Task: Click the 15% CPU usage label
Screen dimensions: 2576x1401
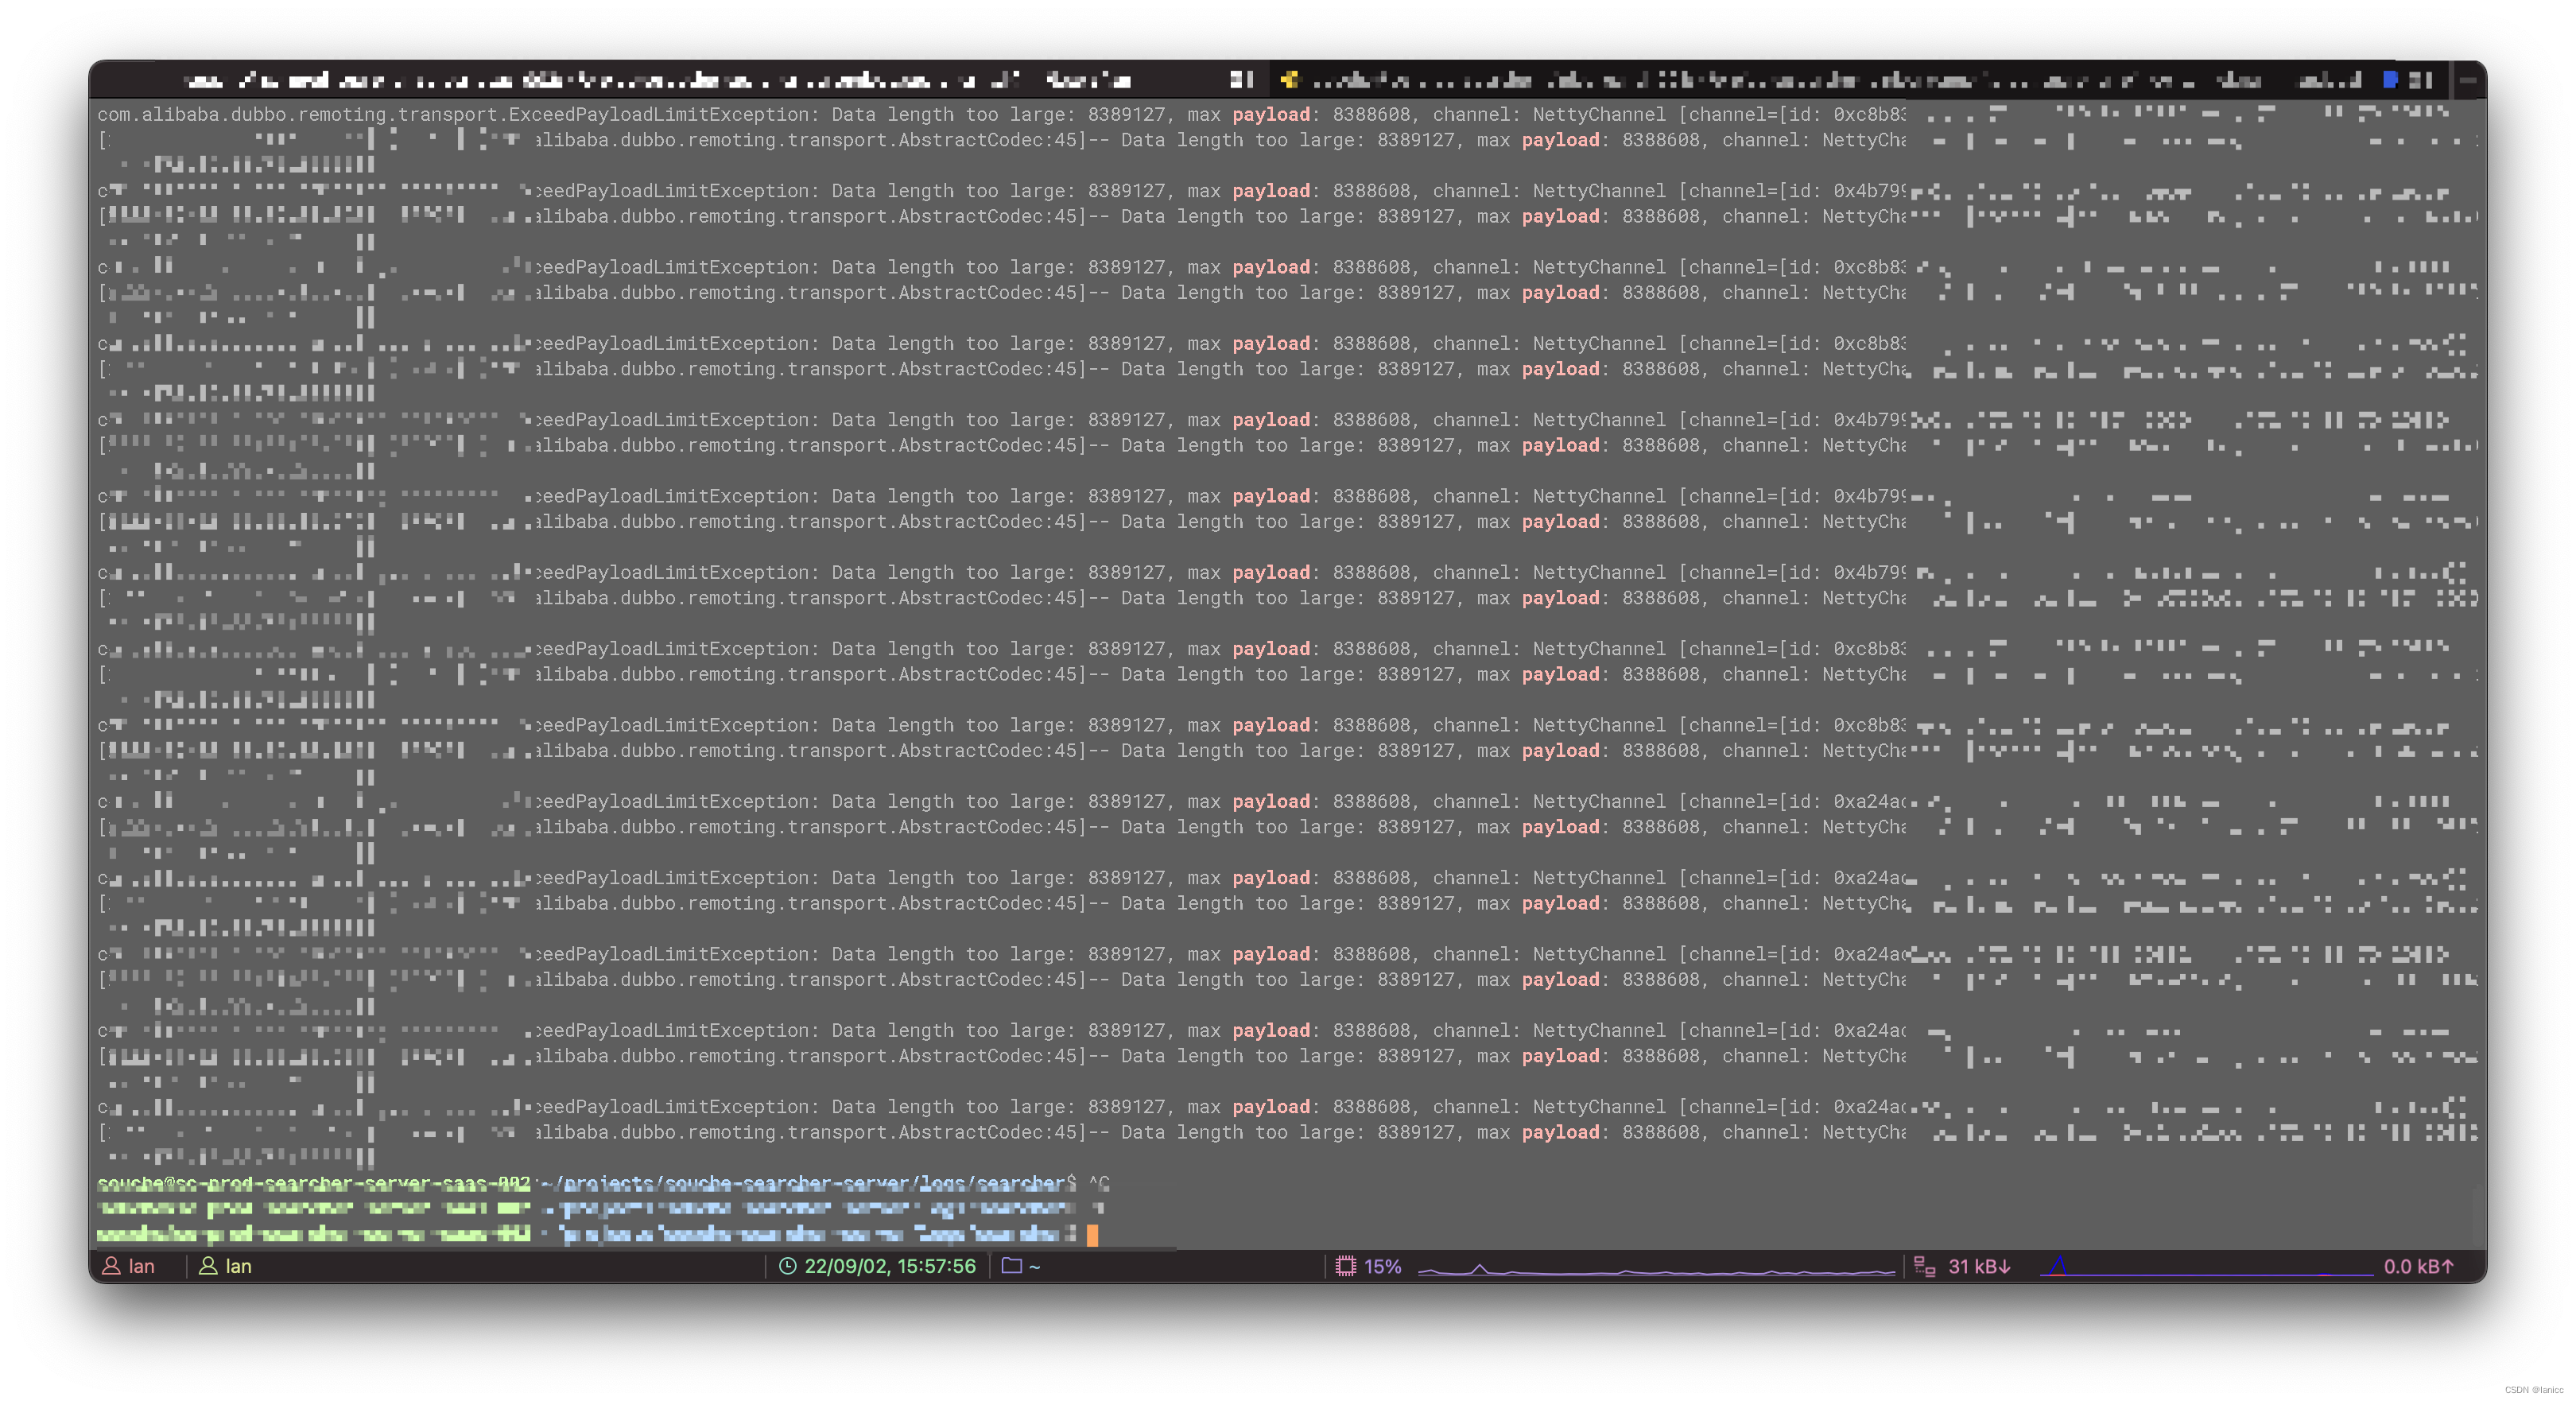Action: click(1382, 1266)
